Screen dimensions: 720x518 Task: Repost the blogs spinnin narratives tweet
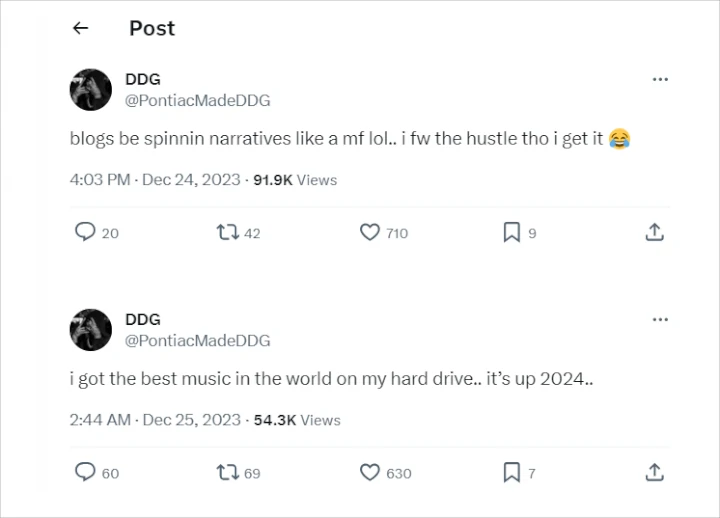click(x=227, y=233)
